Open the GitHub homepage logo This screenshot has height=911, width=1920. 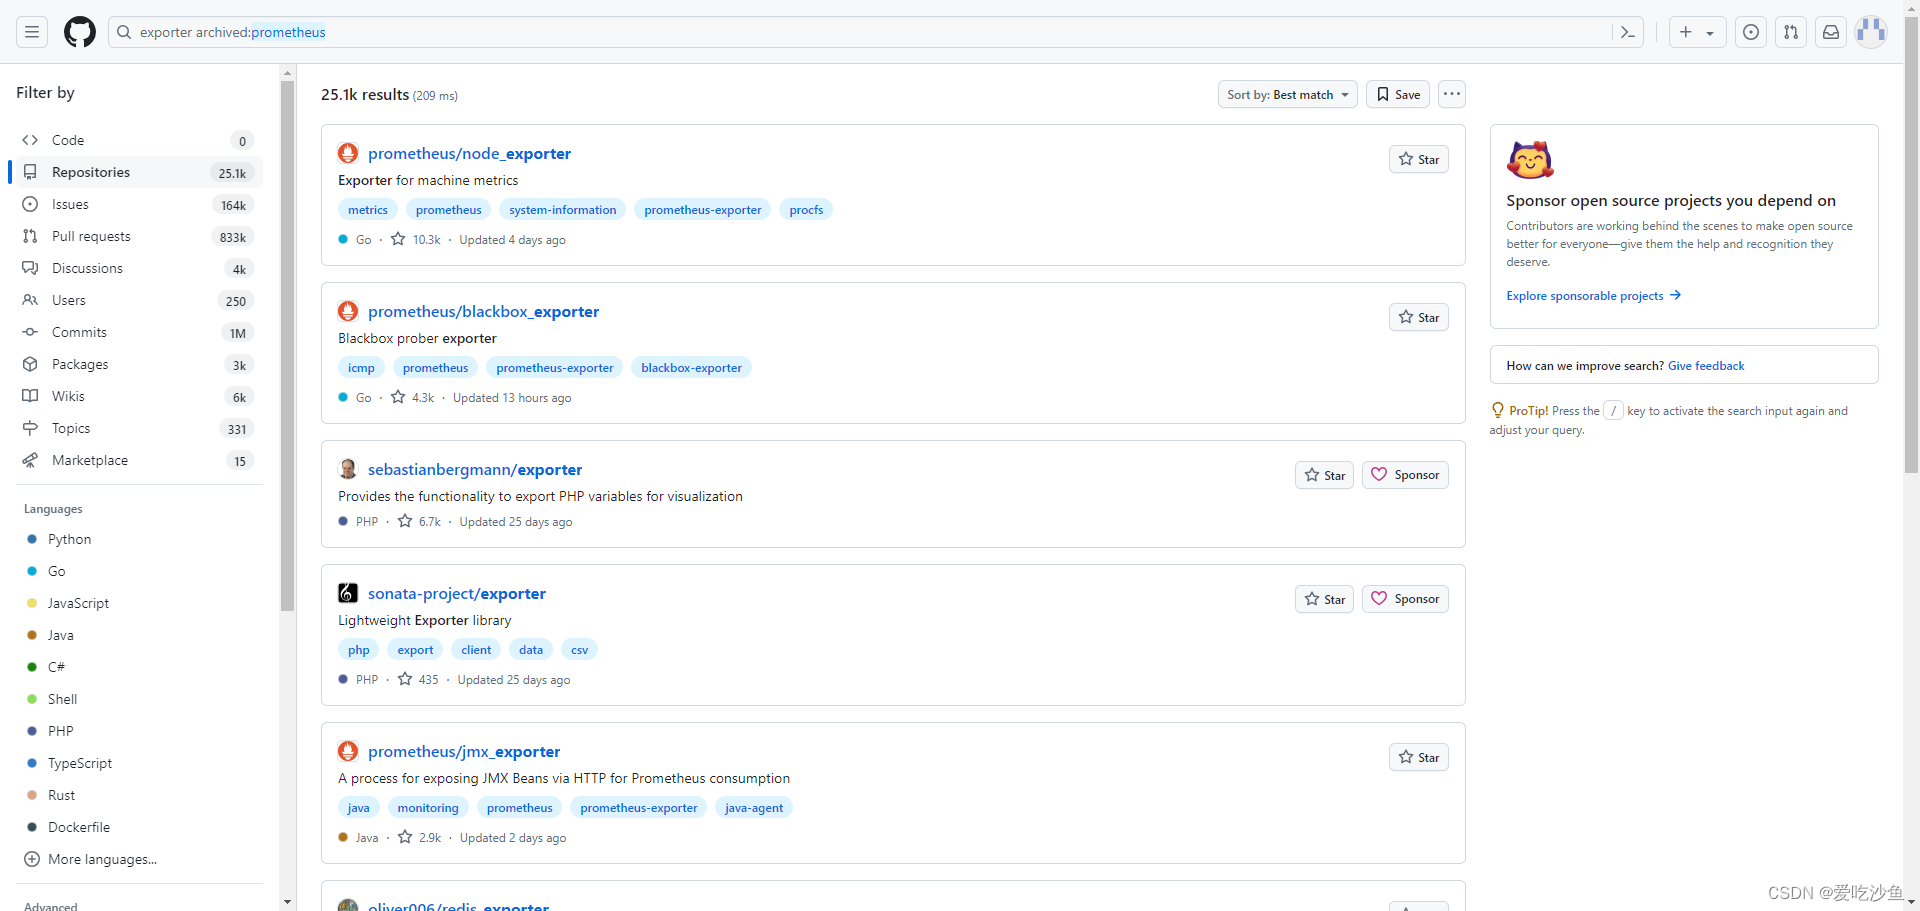80,32
